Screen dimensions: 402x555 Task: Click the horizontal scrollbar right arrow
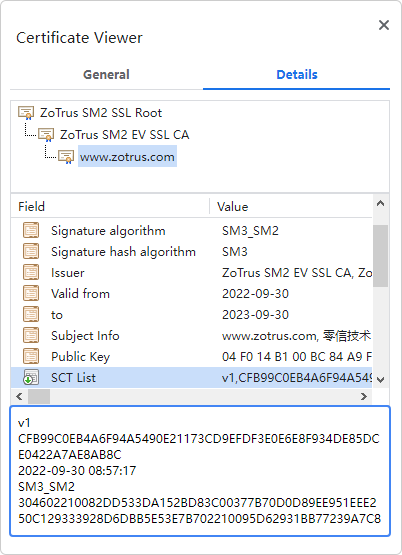(364, 396)
